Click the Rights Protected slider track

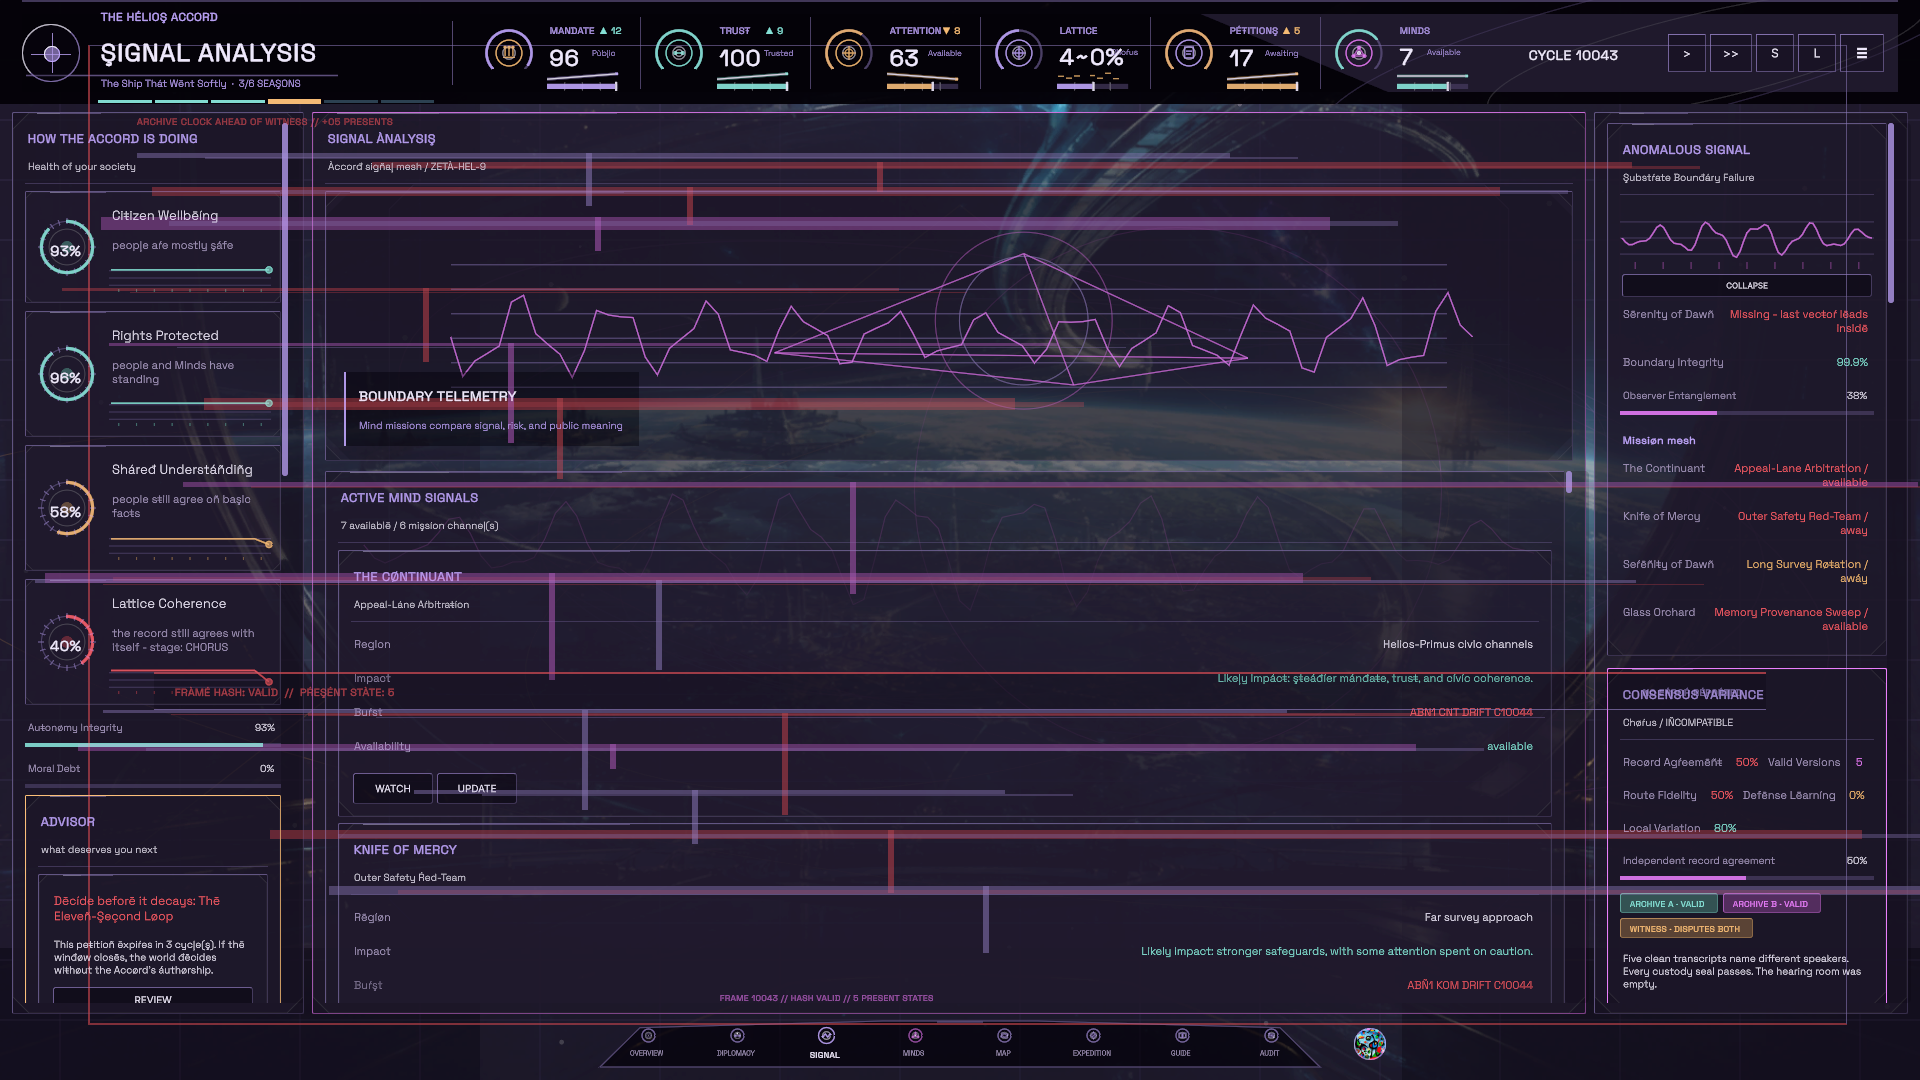(191, 403)
